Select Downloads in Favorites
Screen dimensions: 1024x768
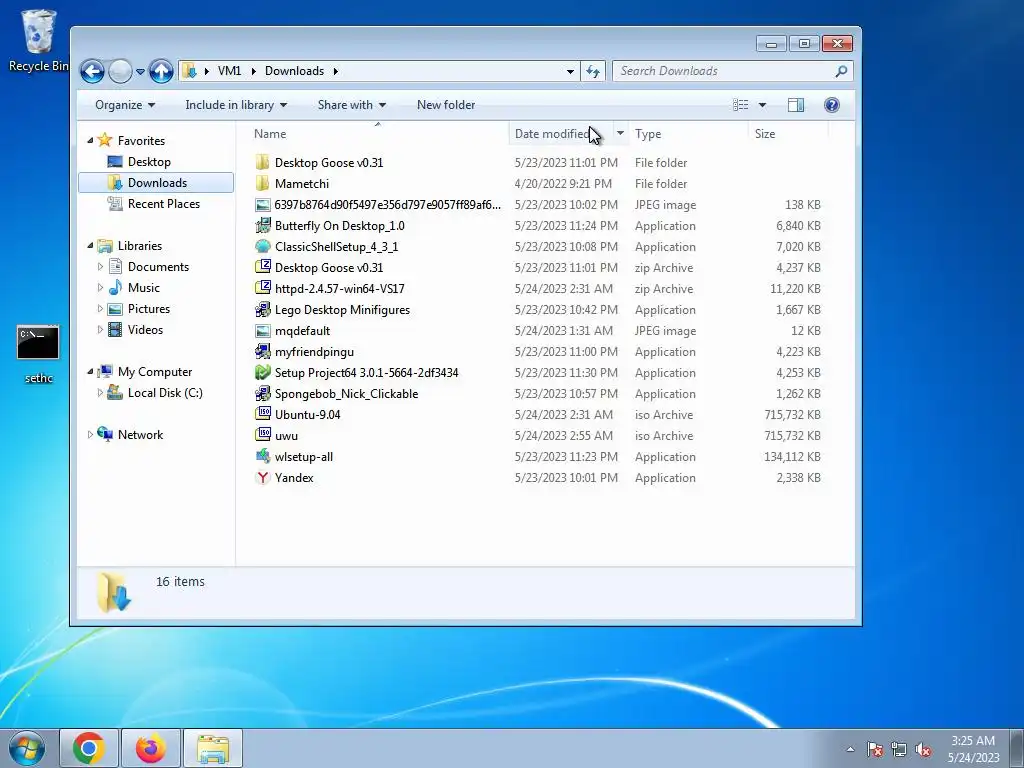pos(157,183)
